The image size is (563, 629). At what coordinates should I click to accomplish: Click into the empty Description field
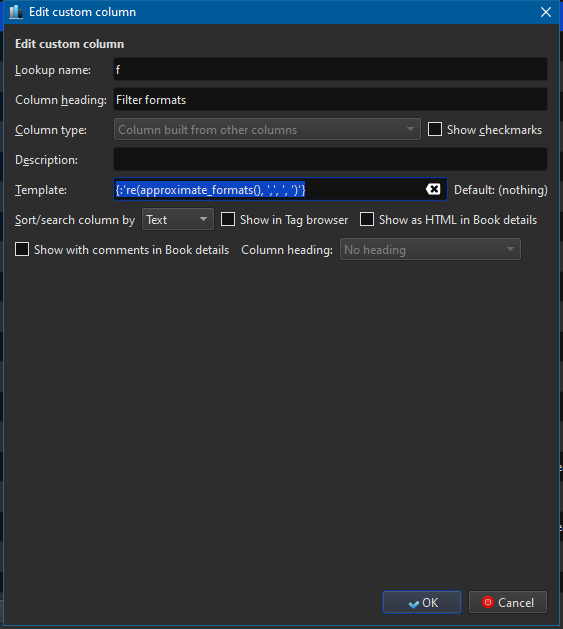point(330,159)
